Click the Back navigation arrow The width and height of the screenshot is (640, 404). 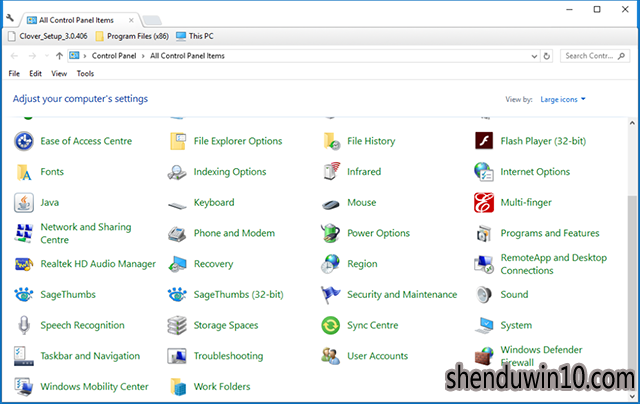coord(14,56)
